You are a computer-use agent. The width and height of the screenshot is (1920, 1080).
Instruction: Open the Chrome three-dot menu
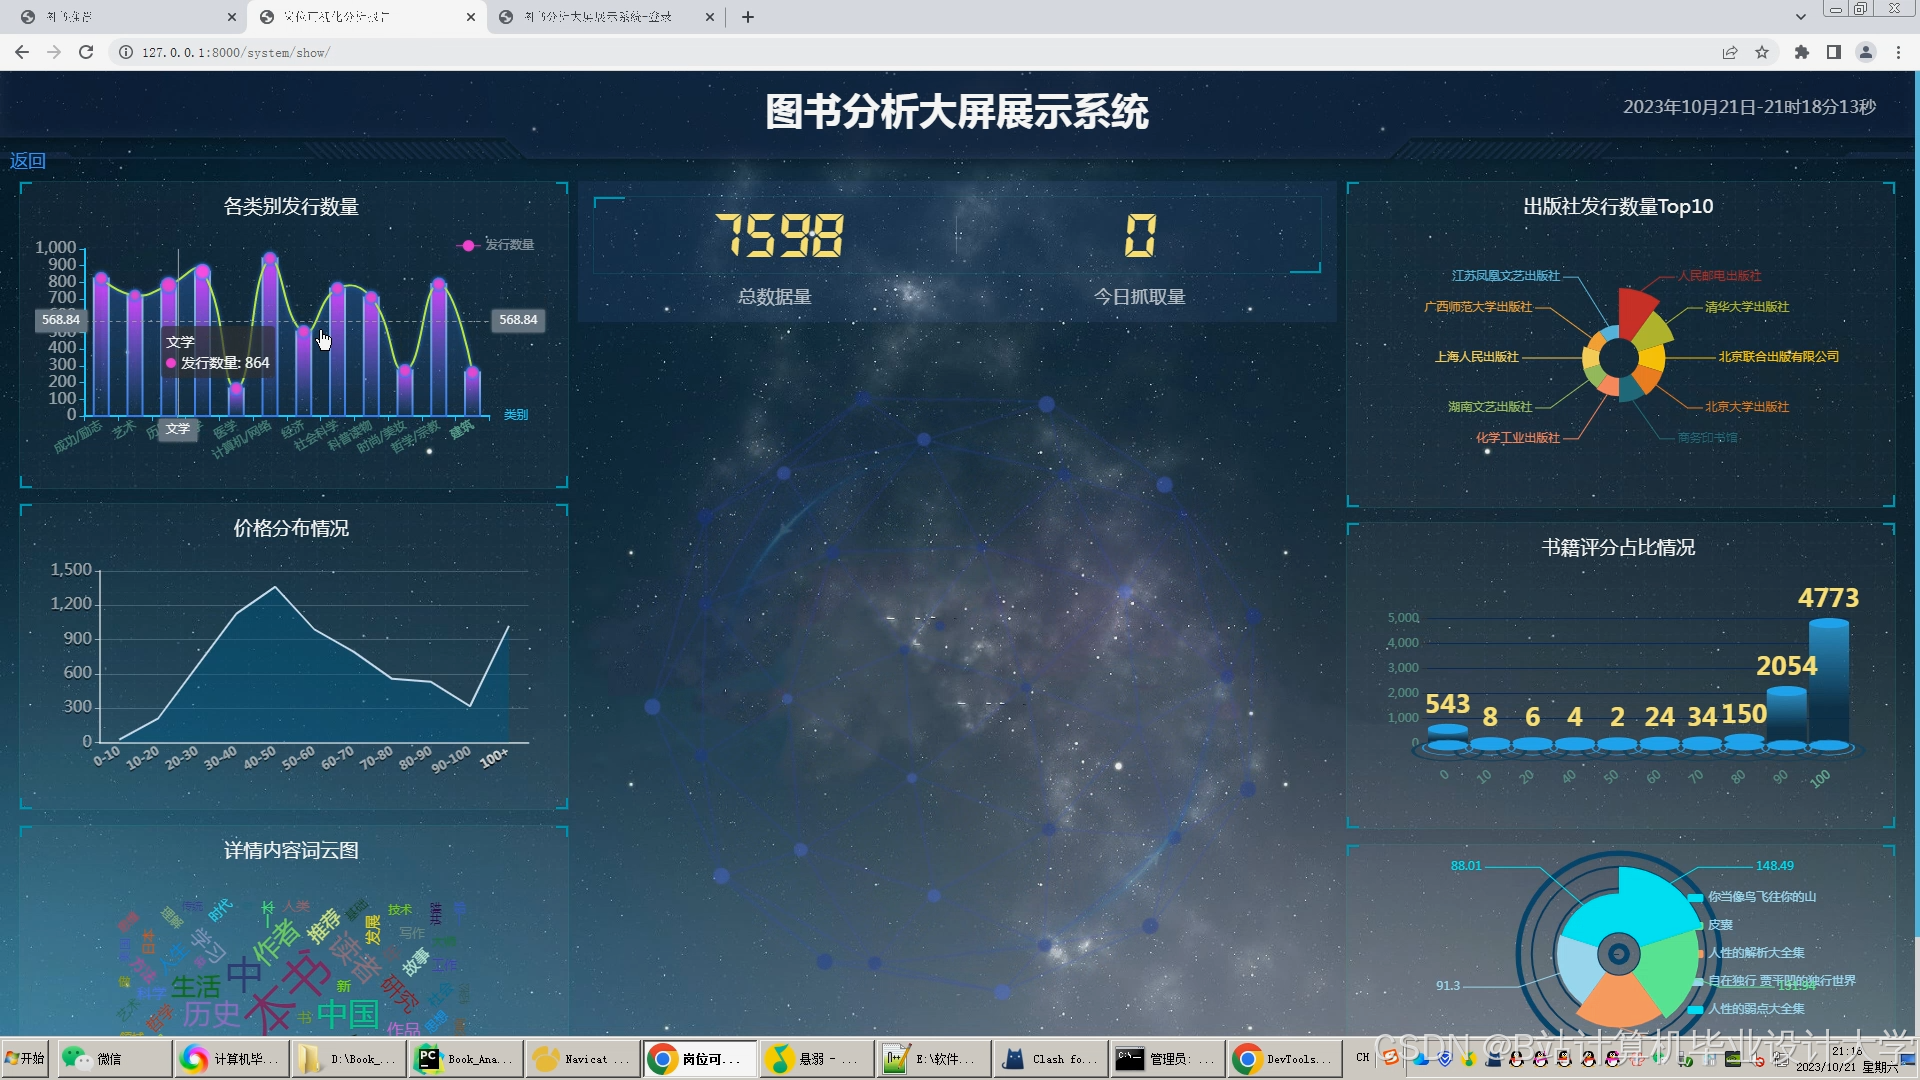[x=1898, y=52]
